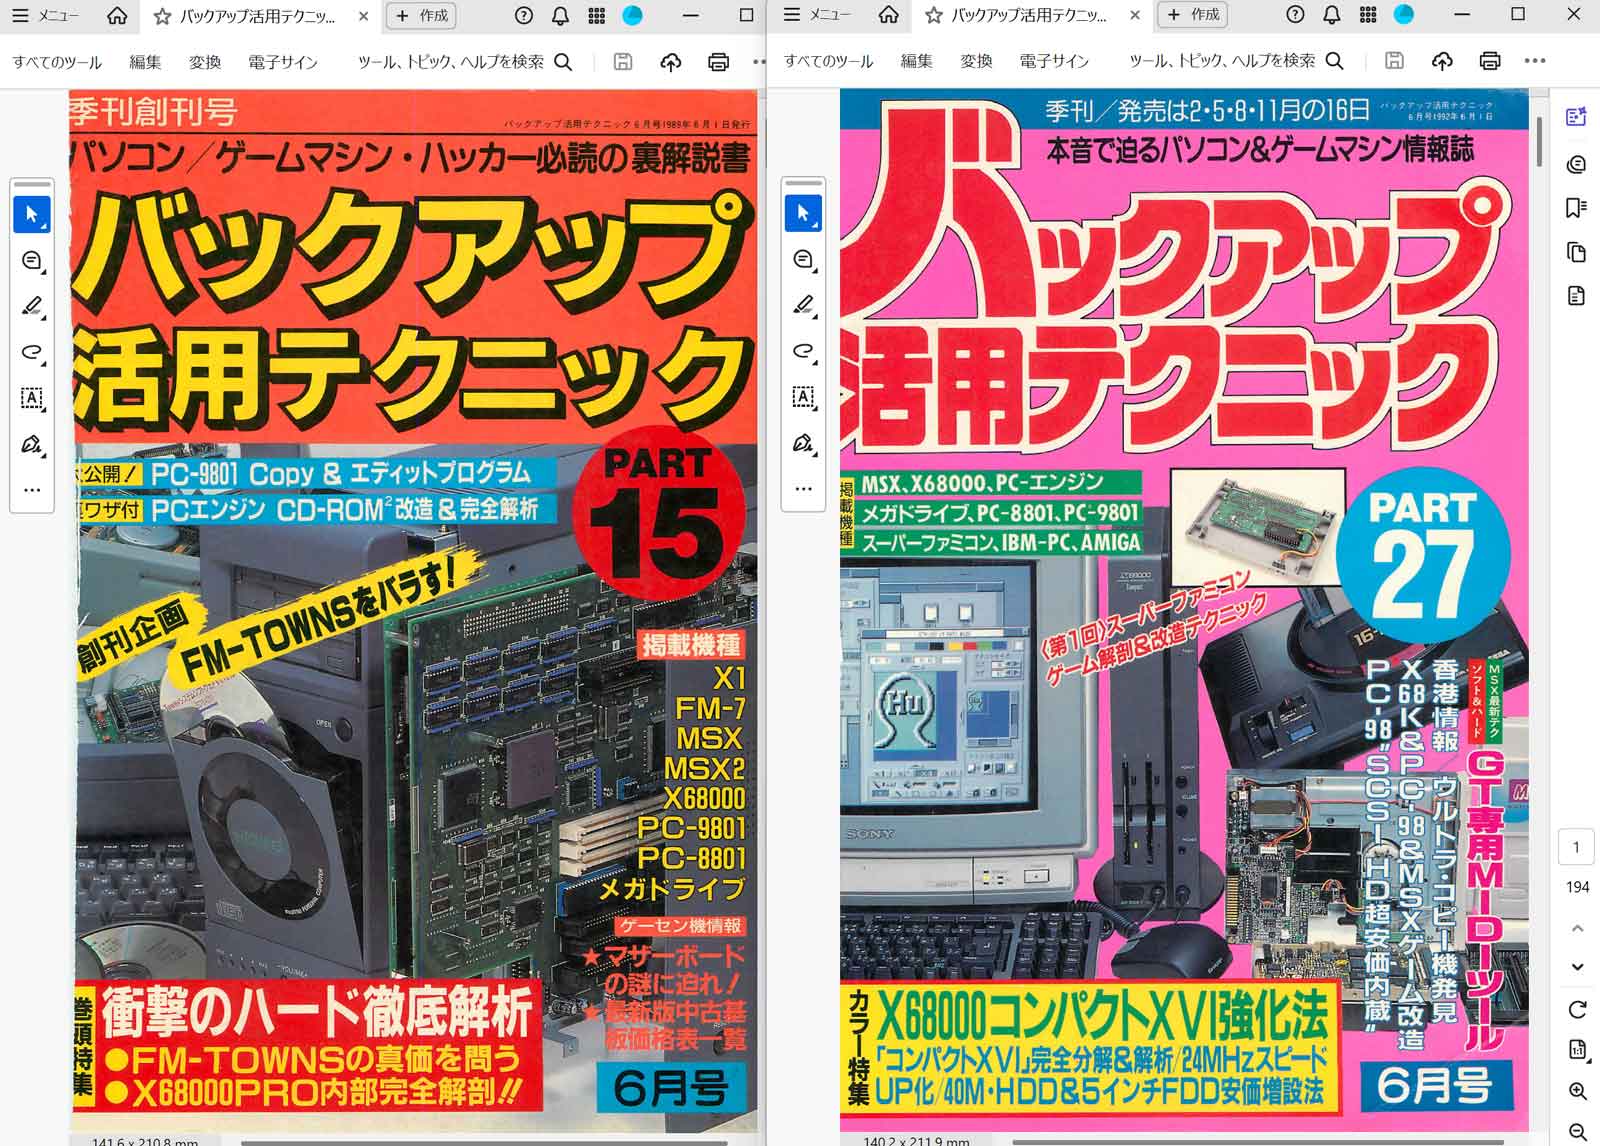This screenshot has height=1146, width=1600.
Task: Expand the more tools ellipsis in left tool panel
Action: pyautogui.click(x=32, y=490)
